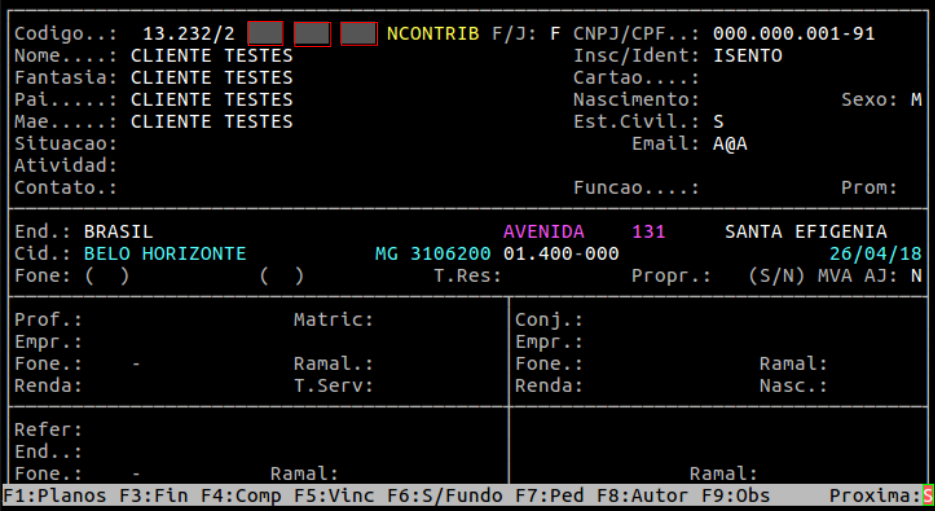Screen dimensions: 935x511
Task: Click the Conj. field label
Action: coord(549,320)
